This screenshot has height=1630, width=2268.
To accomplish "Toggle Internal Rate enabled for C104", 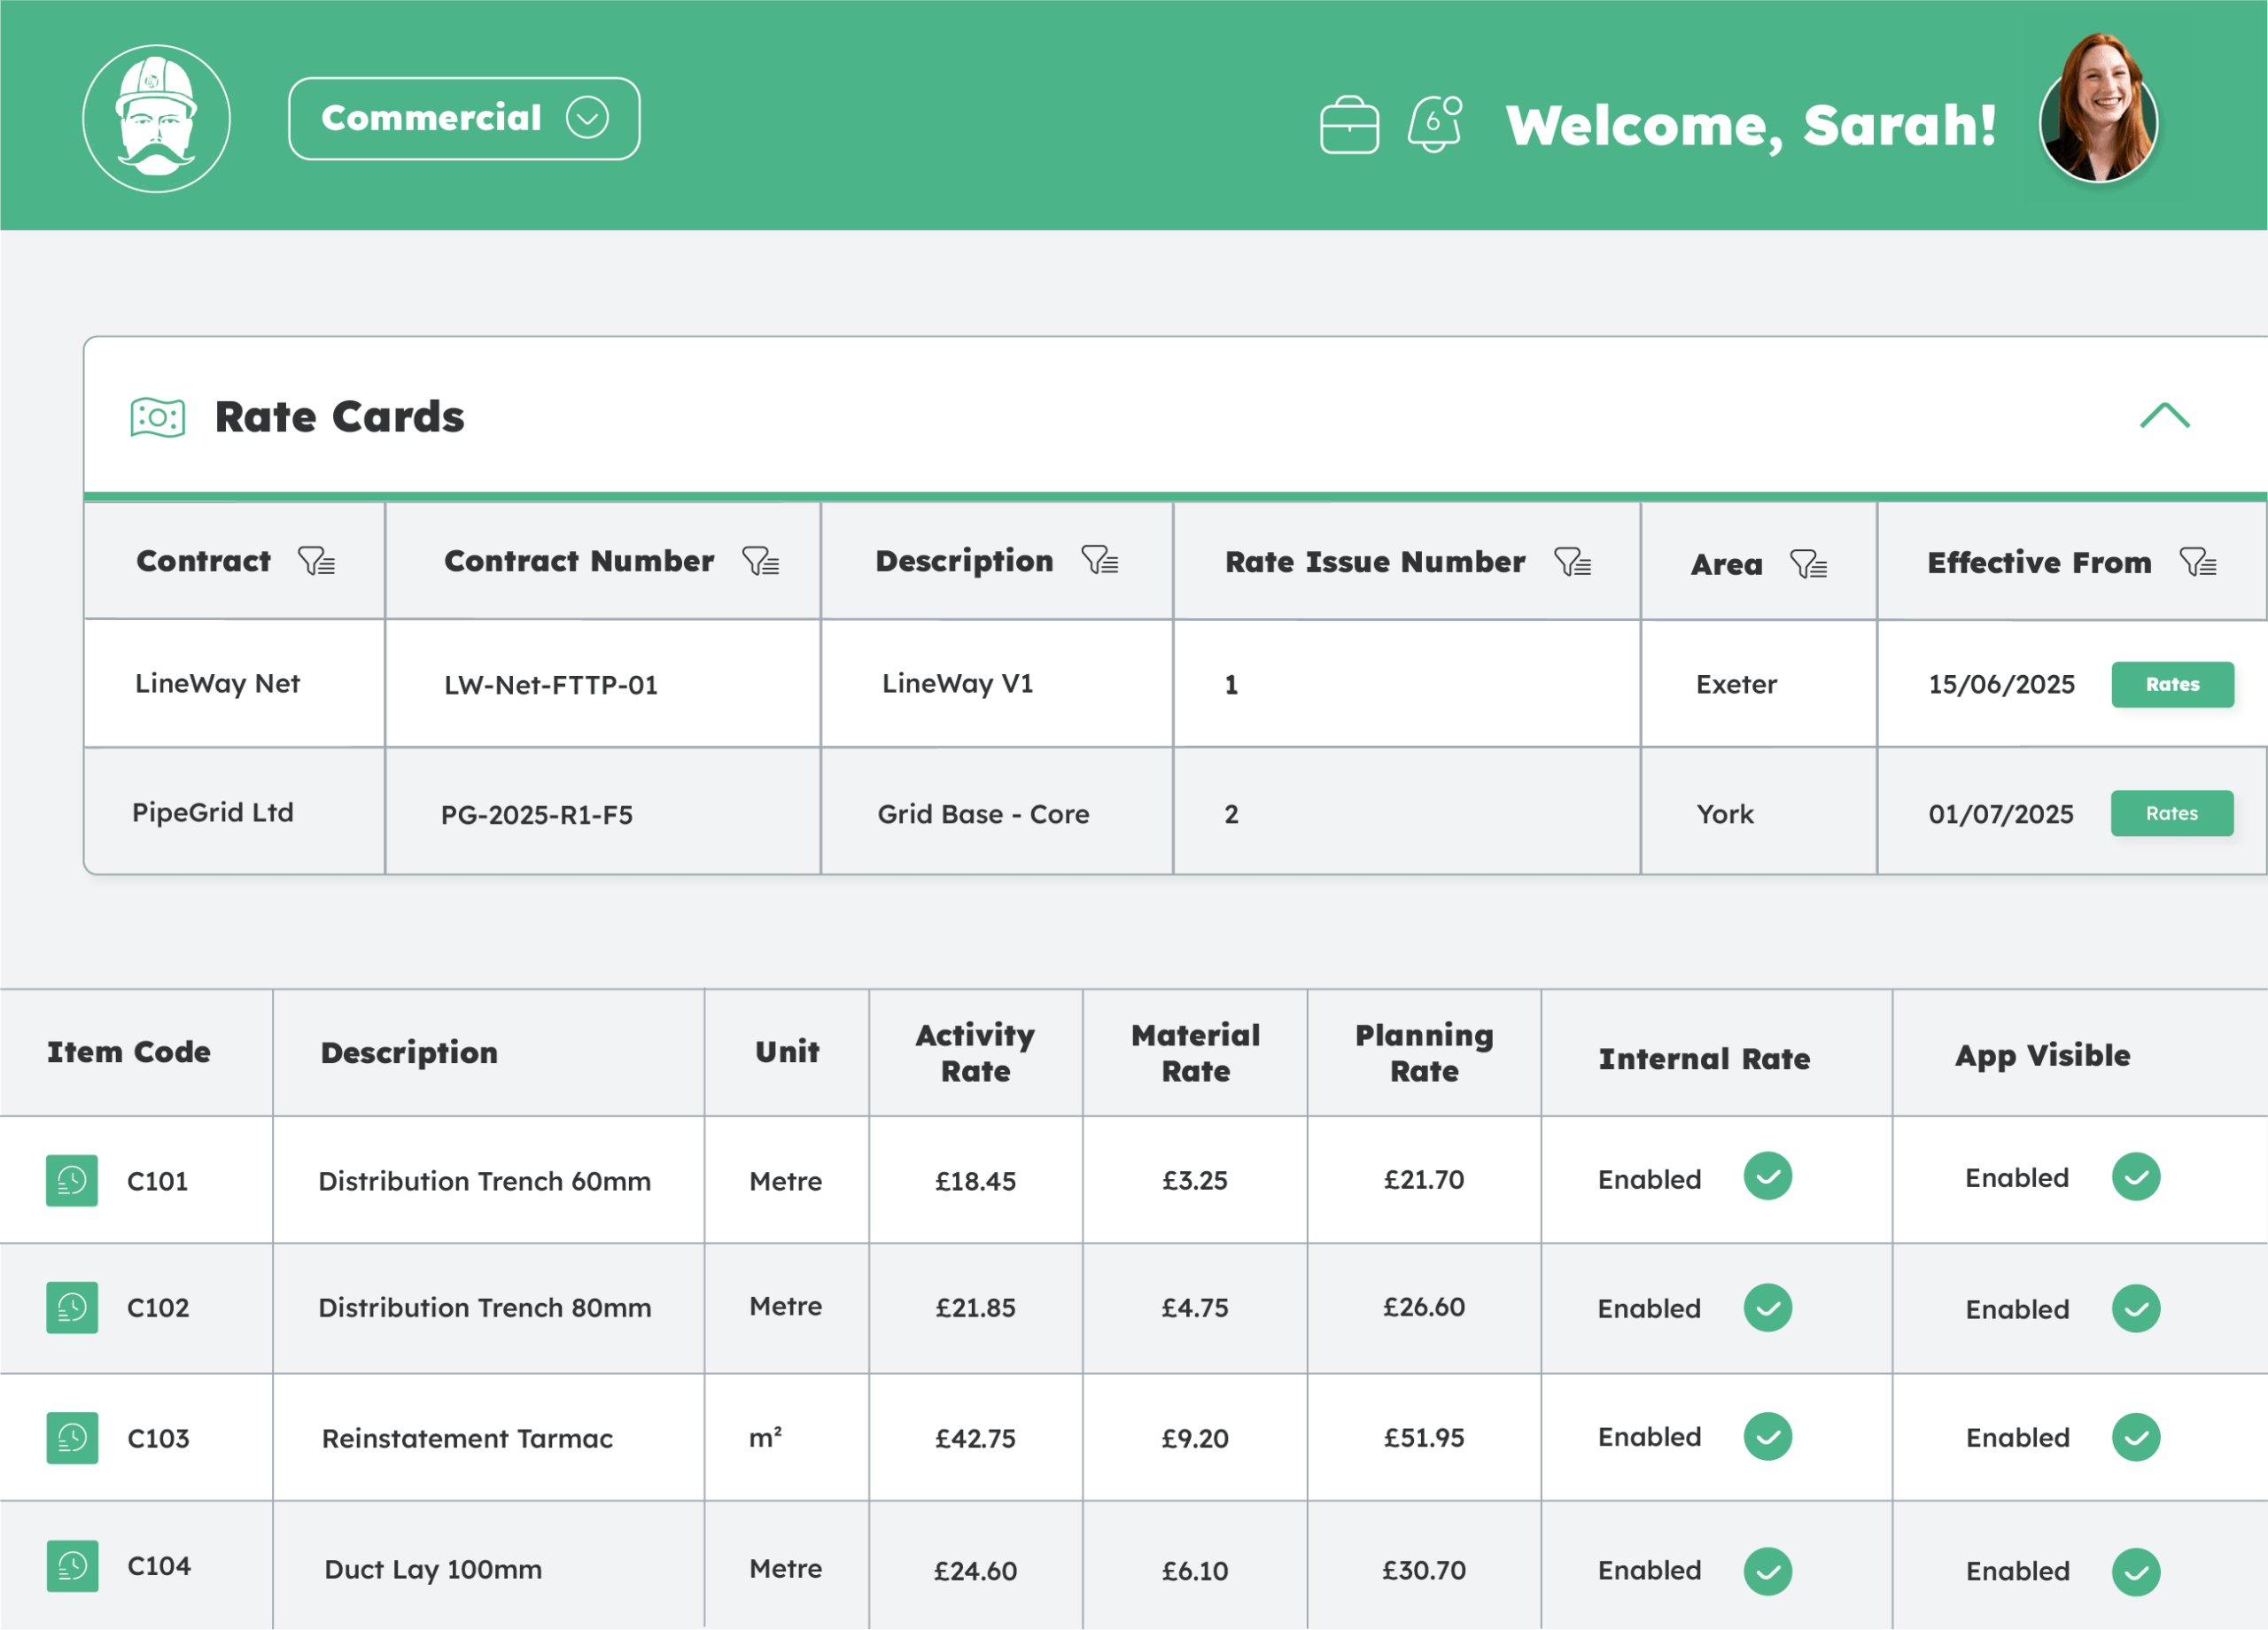I will (x=1768, y=1572).
